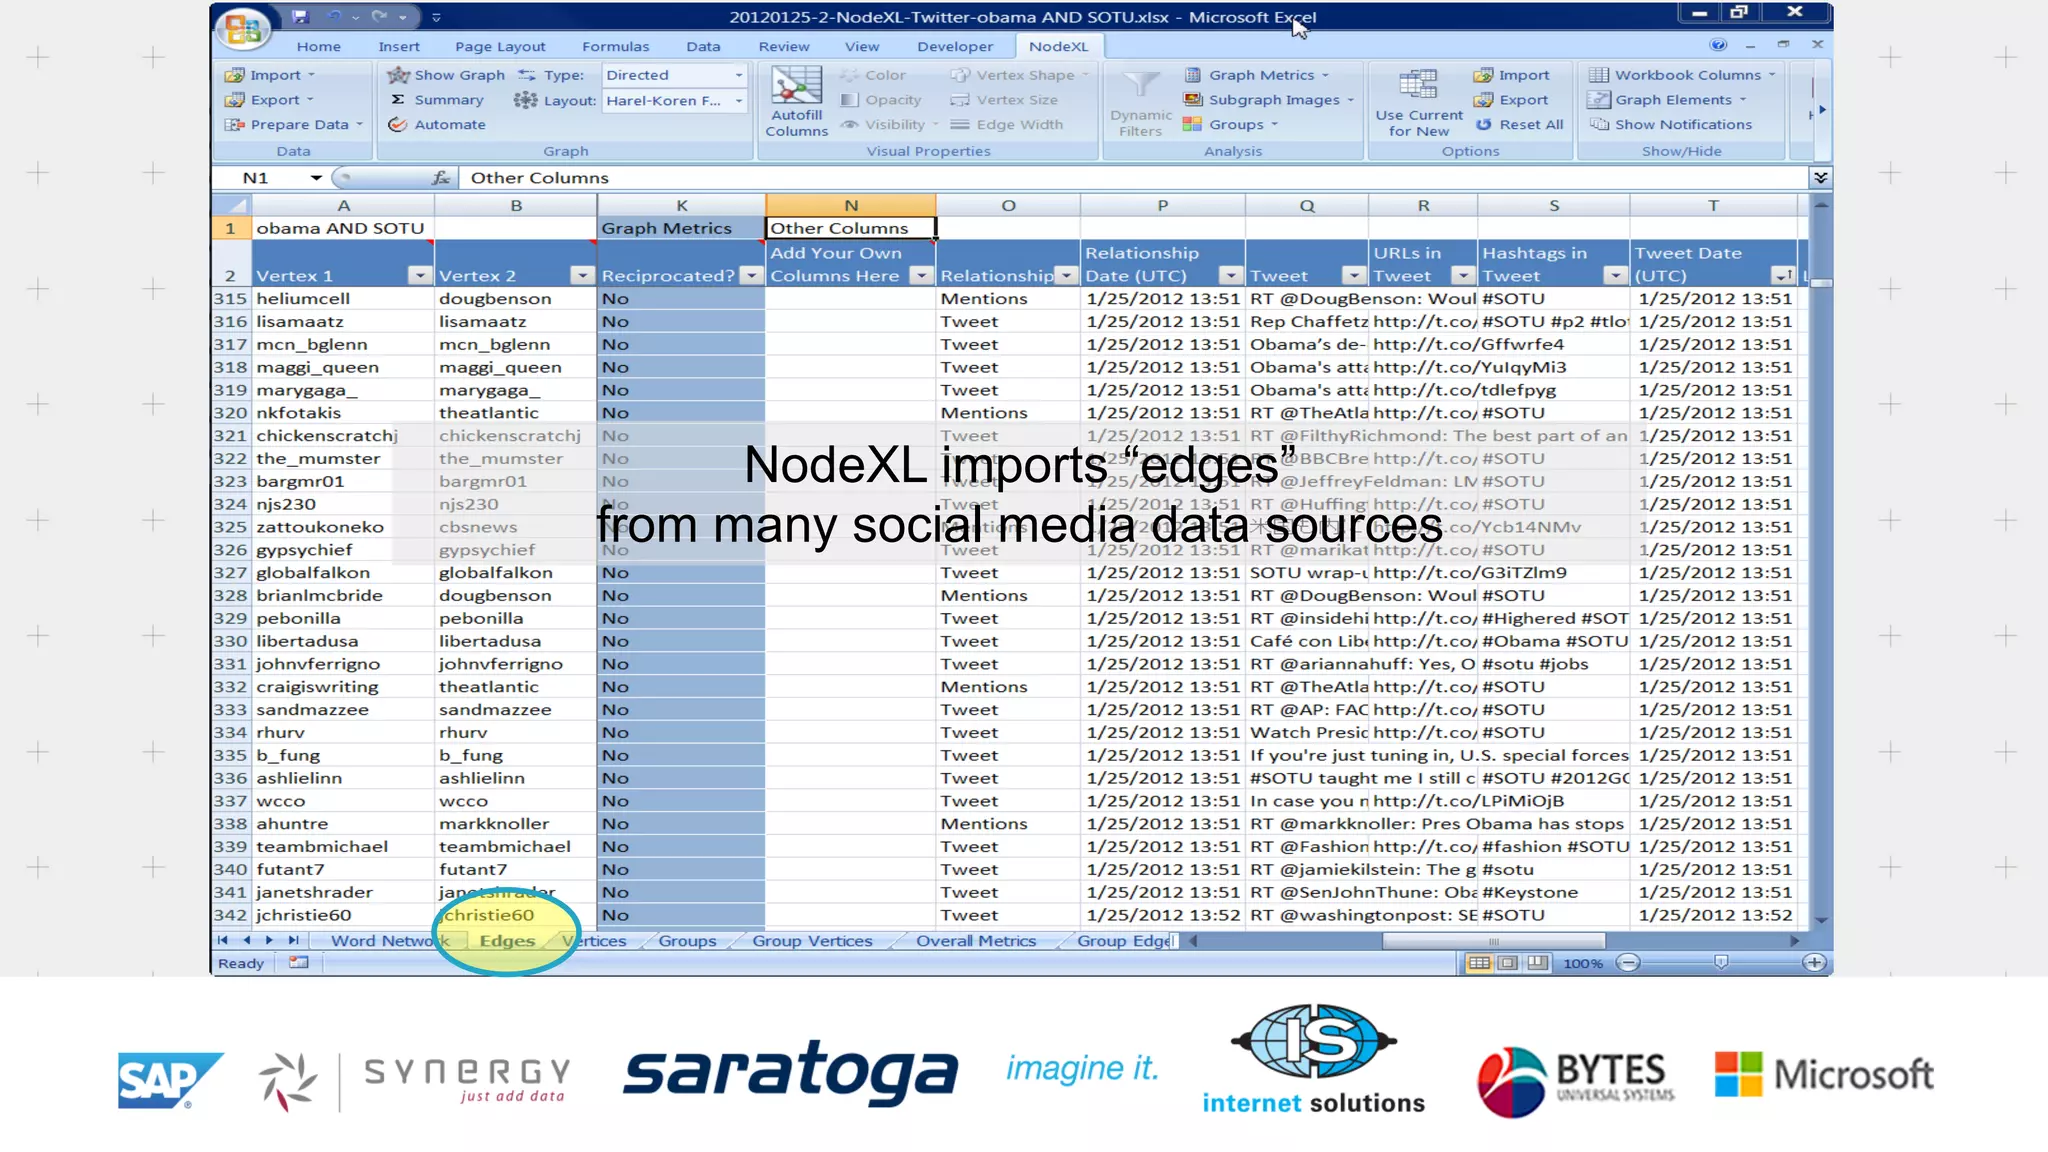The width and height of the screenshot is (2048, 1152).
Task: Click the Office button orb
Action: pyautogui.click(x=243, y=28)
